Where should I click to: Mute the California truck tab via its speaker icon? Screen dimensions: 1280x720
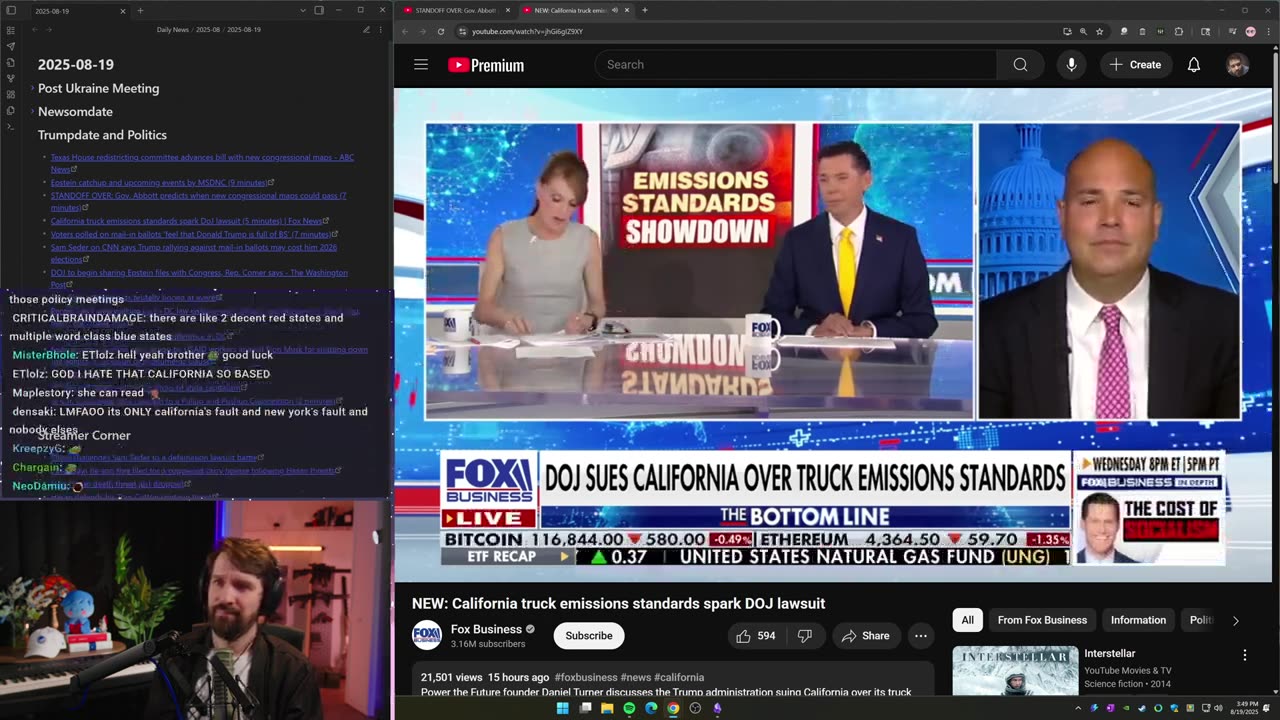613,10
